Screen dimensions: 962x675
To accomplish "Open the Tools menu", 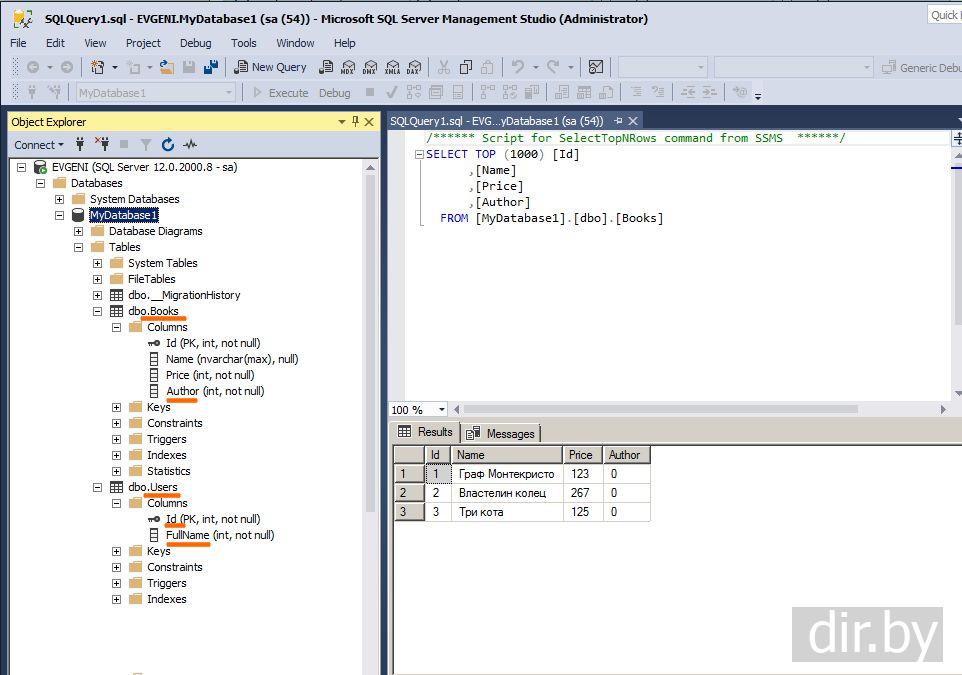I will [x=243, y=43].
